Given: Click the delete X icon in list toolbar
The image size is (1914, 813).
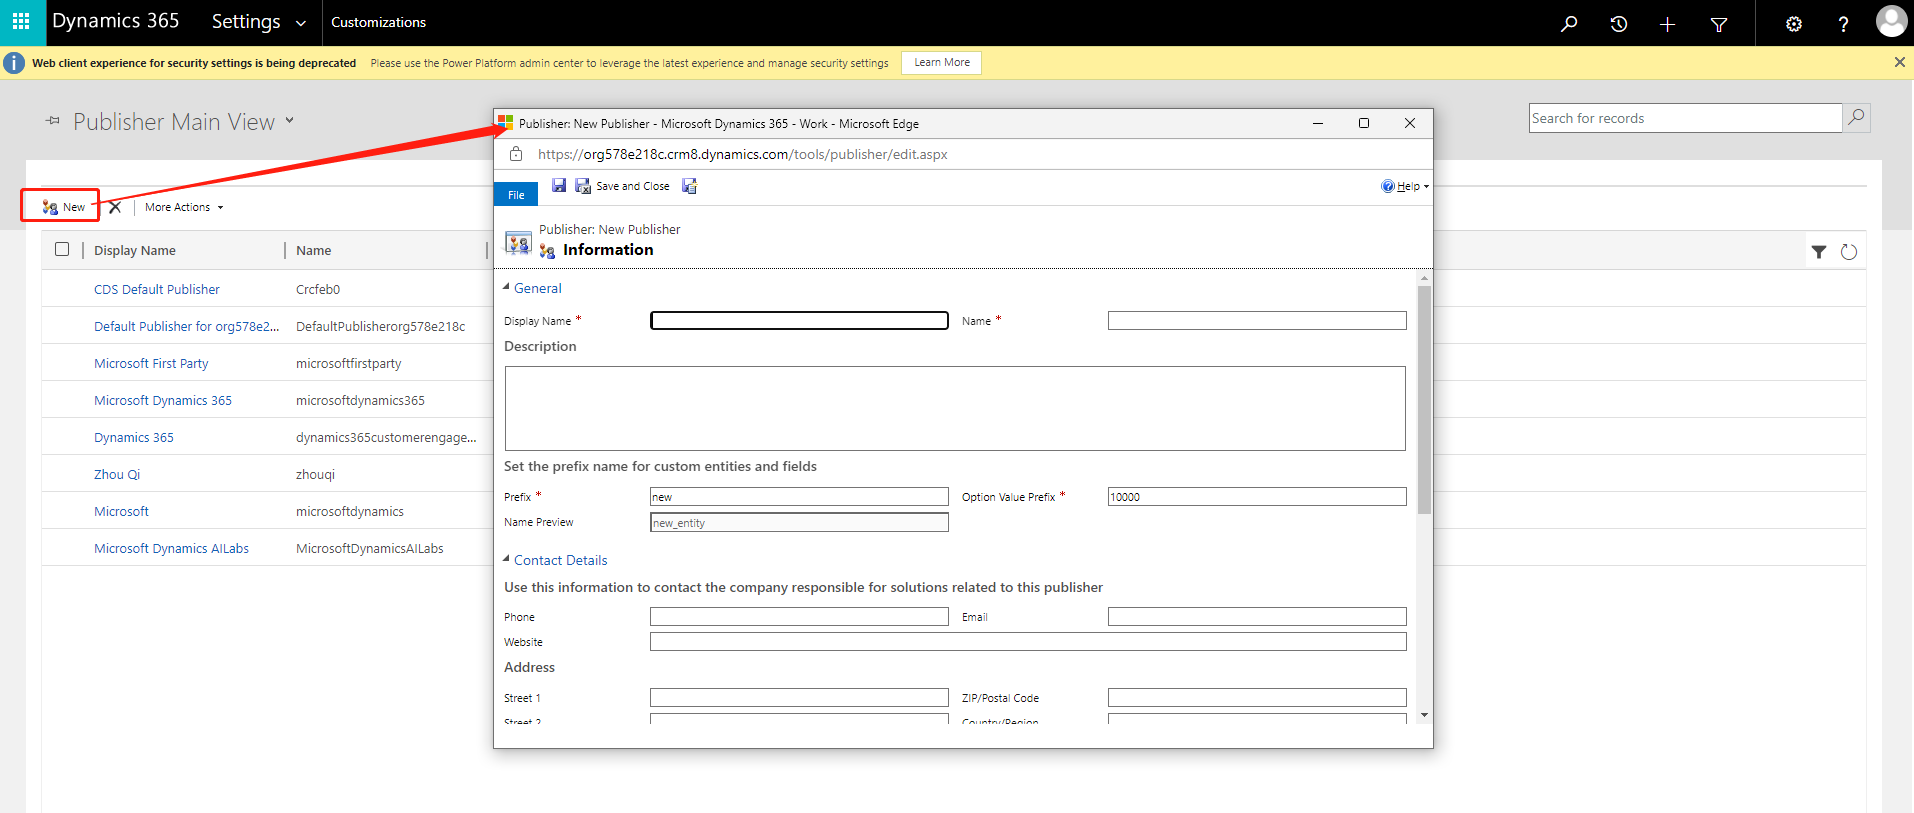Looking at the screenshot, I should [115, 207].
